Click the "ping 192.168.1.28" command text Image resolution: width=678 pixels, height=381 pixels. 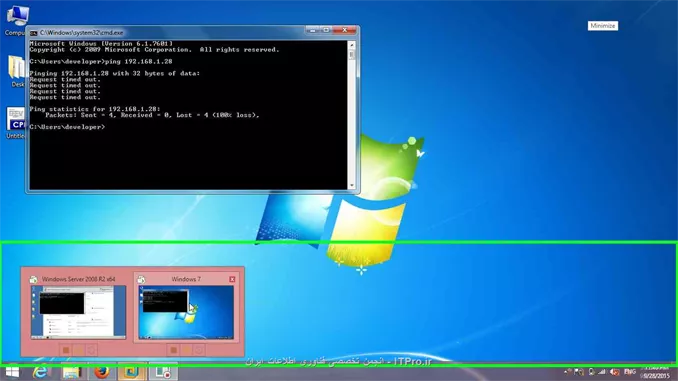(x=139, y=62)
